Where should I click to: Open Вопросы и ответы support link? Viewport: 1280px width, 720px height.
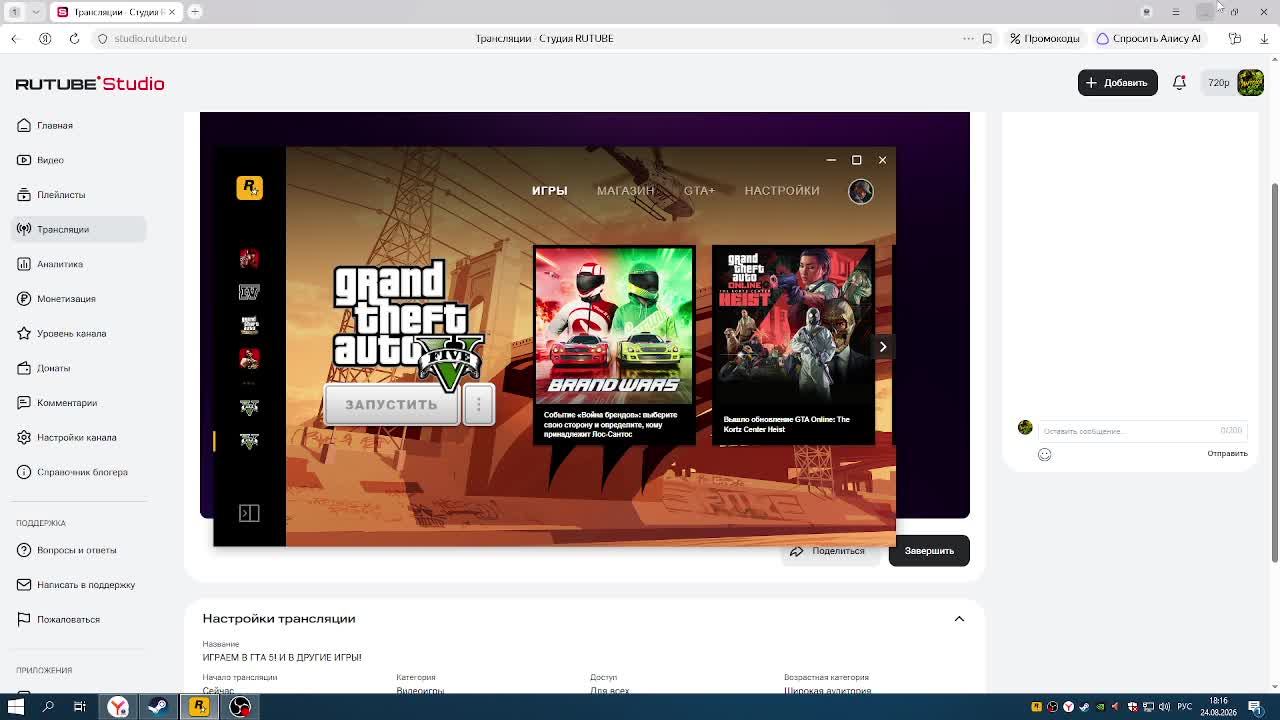(78, 550)
